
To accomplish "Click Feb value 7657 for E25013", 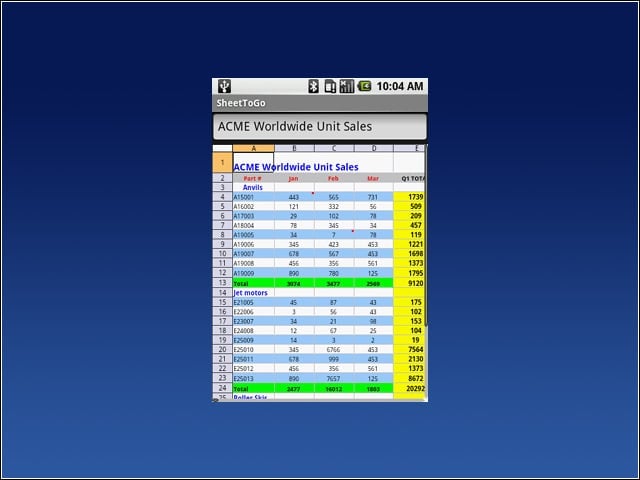I will (334, 378).
